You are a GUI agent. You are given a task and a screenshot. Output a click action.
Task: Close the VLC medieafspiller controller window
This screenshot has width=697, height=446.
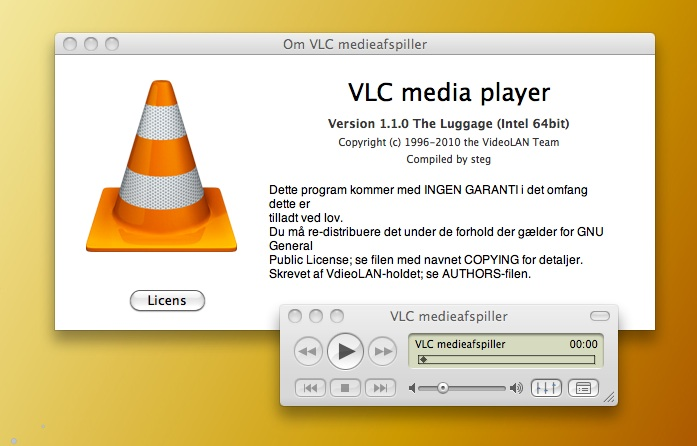(295, 316)
